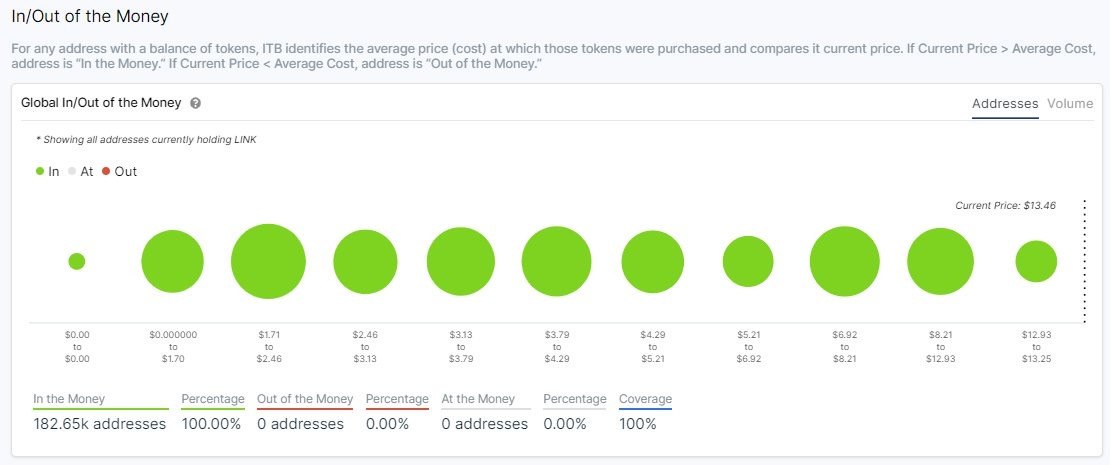1110x465 pixels.
Task: Click the help question mark icon
Action: click(x=195, y=103)
